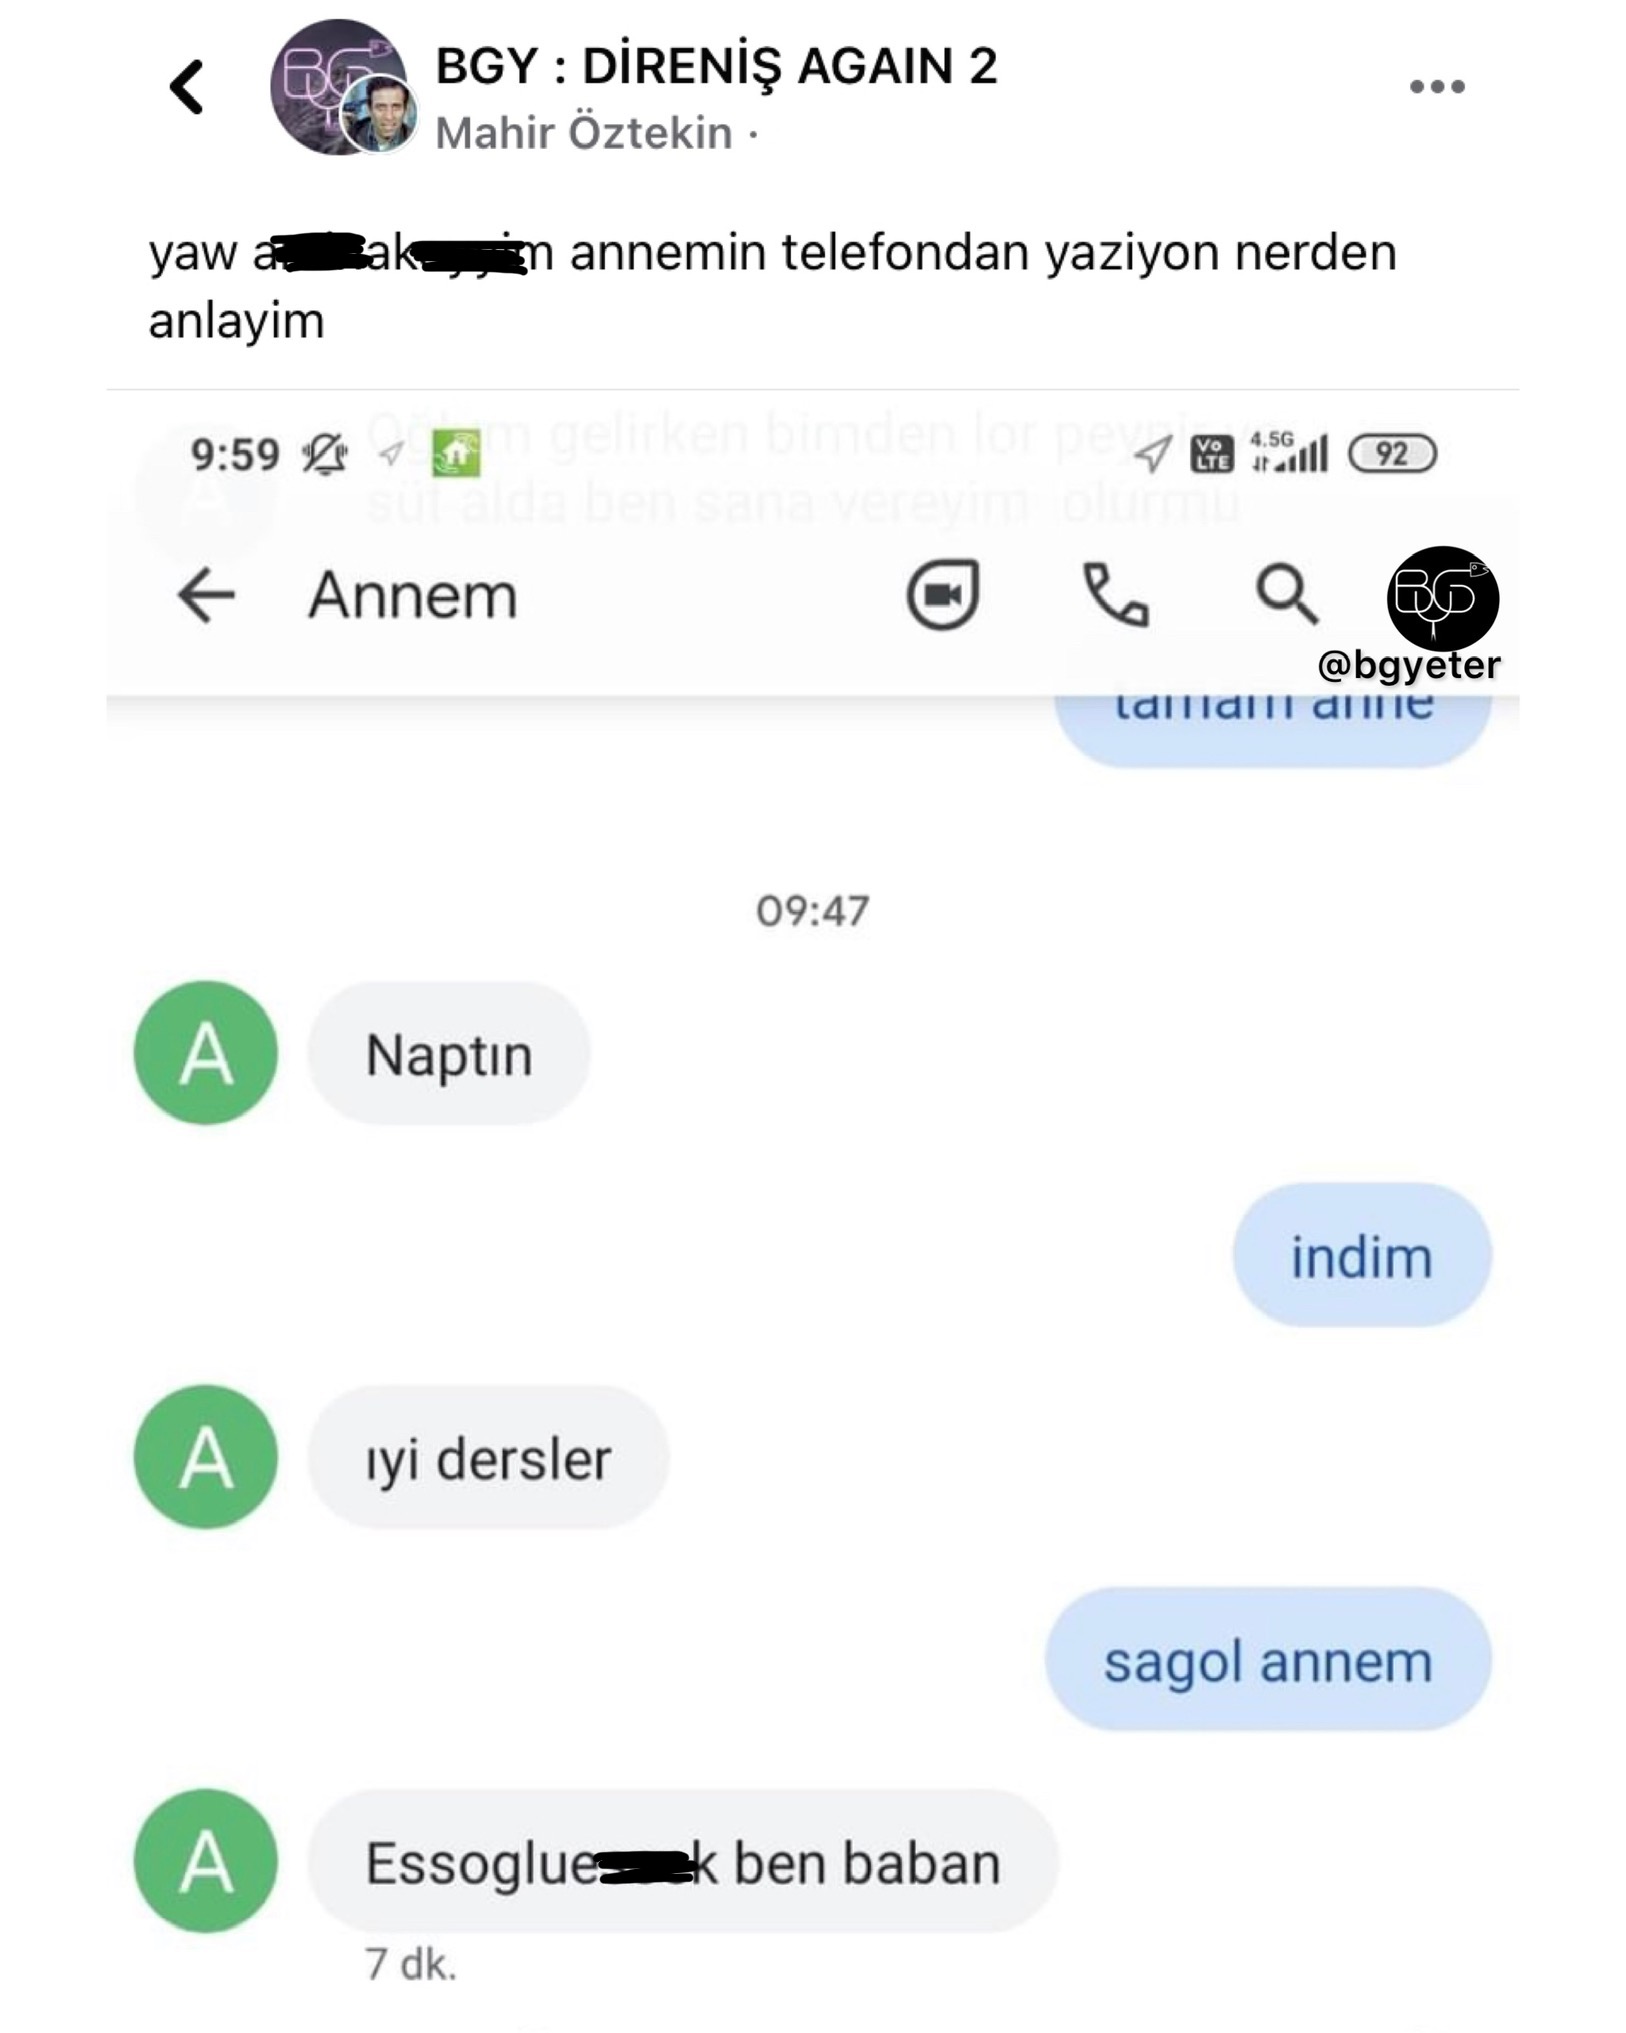Image resolution: width=1626 pixels, height=2033 pixels.
Task: Select the Naptın message bubble
Action: coord(449,1054)
